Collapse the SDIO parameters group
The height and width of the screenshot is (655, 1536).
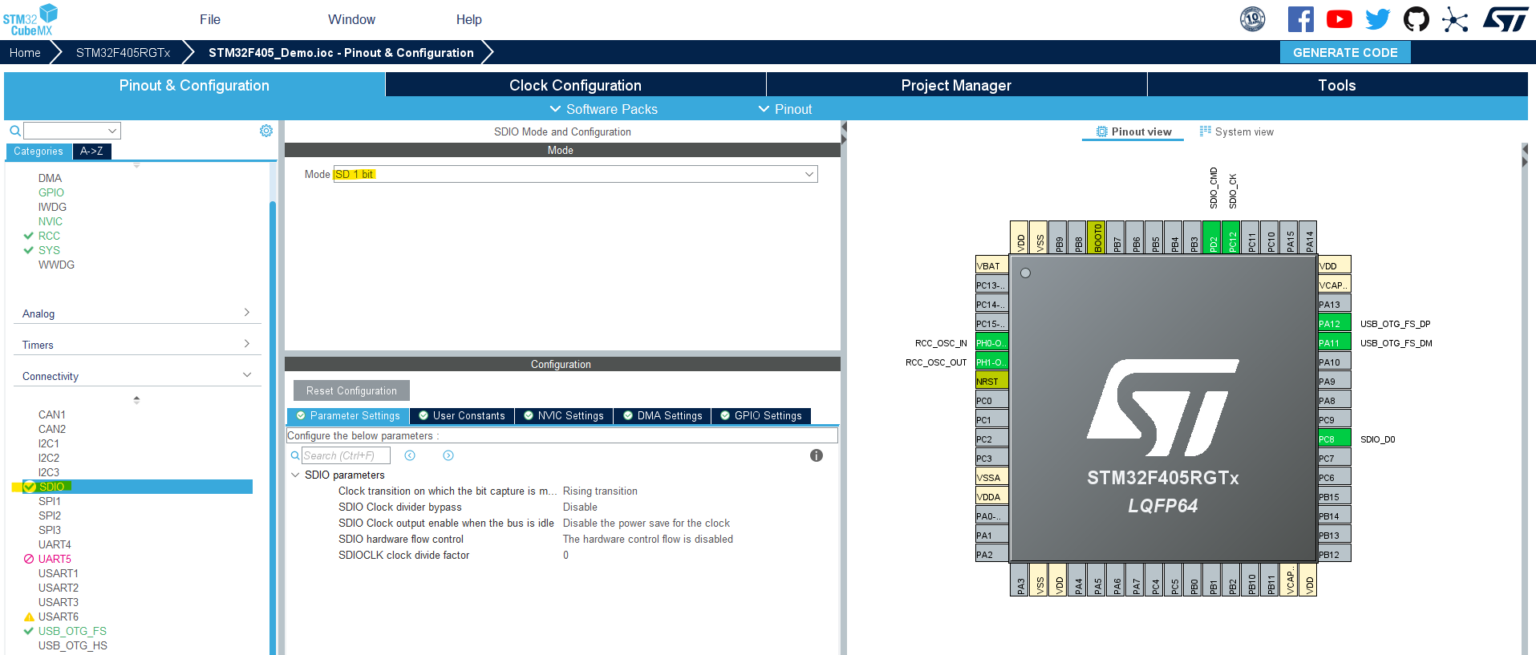(295, 475)
